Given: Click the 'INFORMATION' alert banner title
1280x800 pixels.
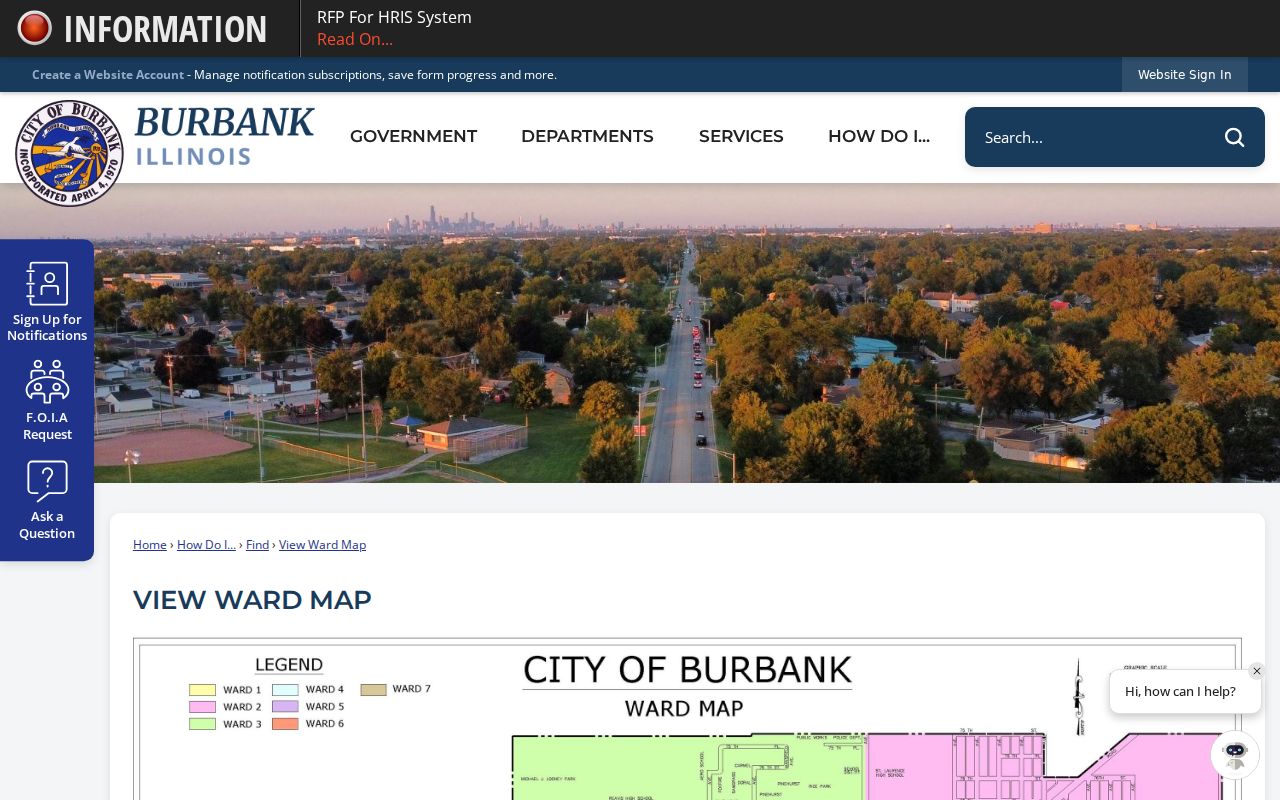Looking at the screenshot, I should 165,29.
